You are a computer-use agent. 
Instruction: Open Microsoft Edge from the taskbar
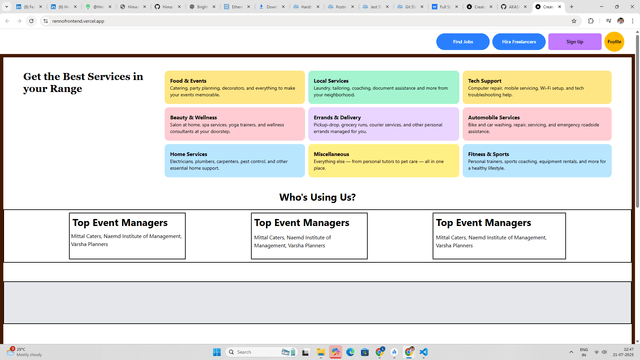(350, 352)
